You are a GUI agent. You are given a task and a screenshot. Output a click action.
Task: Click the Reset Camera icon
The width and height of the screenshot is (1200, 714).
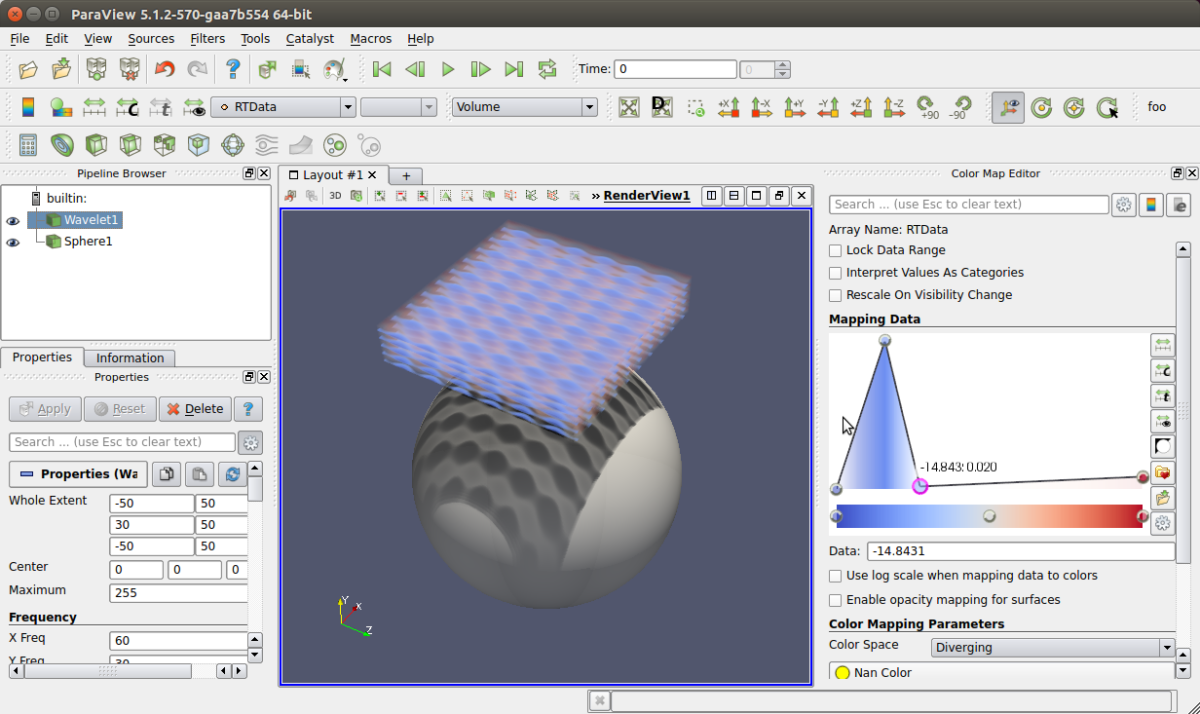pyautogui.click(x=628, y=107)
